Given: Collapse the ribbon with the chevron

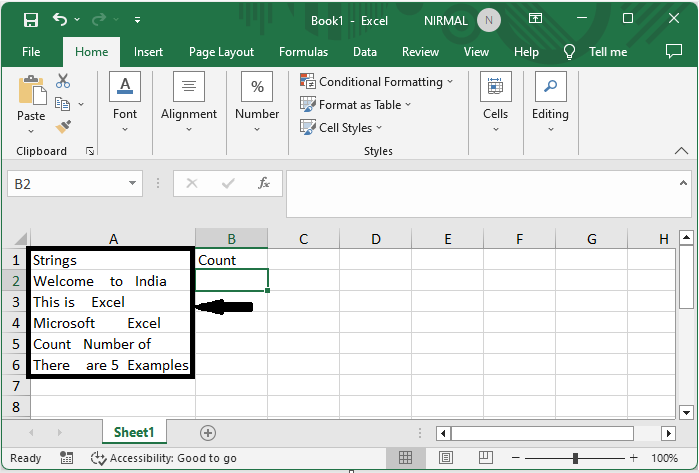Looking at the screenshot, I should pos(681,151).
